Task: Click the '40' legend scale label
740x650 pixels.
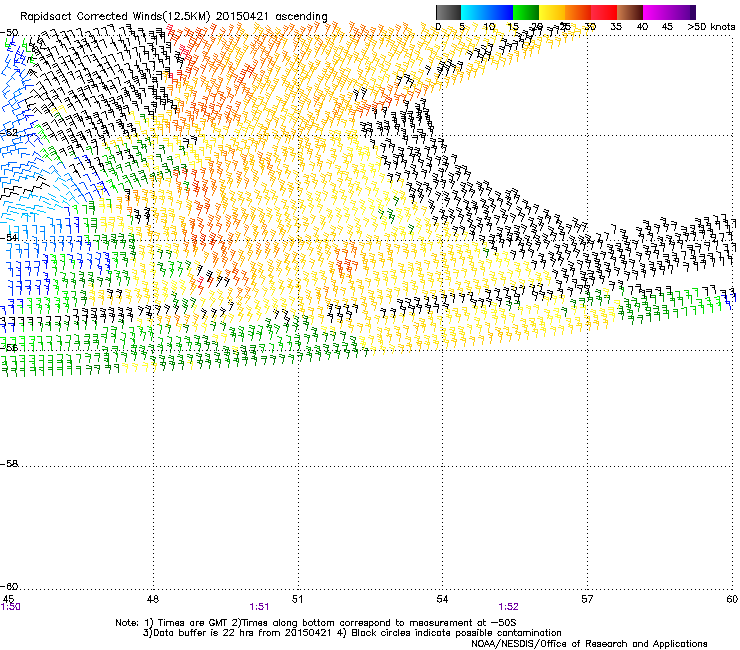Action: click(x=642, y=26)
